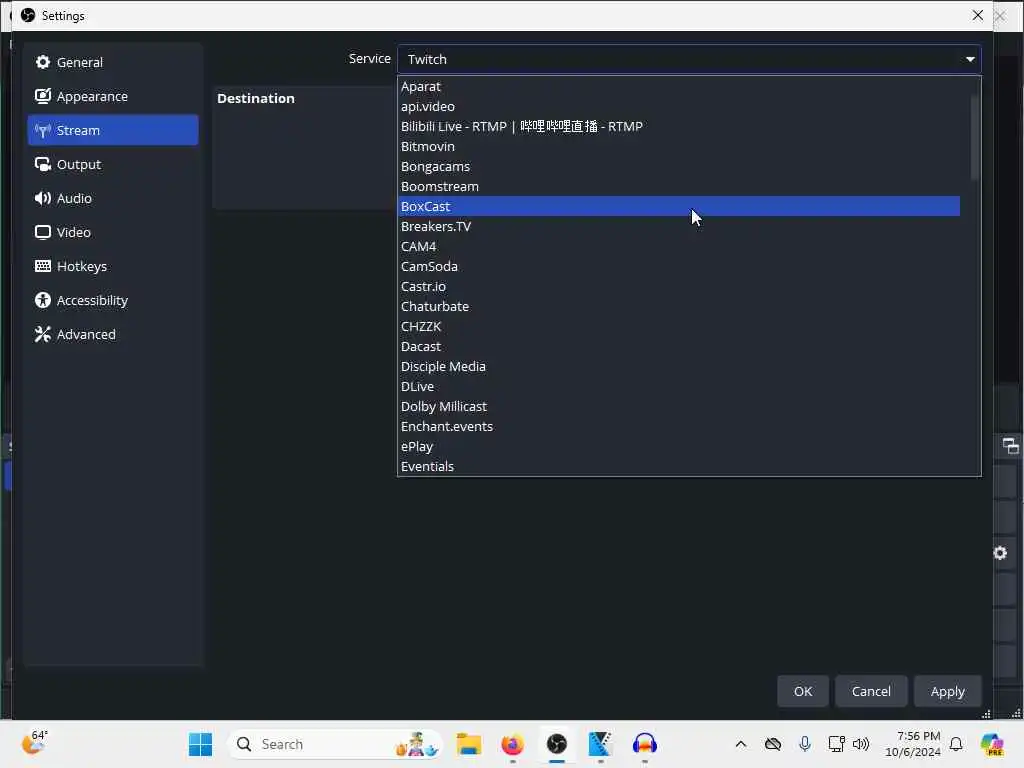Click the Cancel button
The height and width of the screenshot is (768, 1024).
pyautogui.click(x=871, y=691)
